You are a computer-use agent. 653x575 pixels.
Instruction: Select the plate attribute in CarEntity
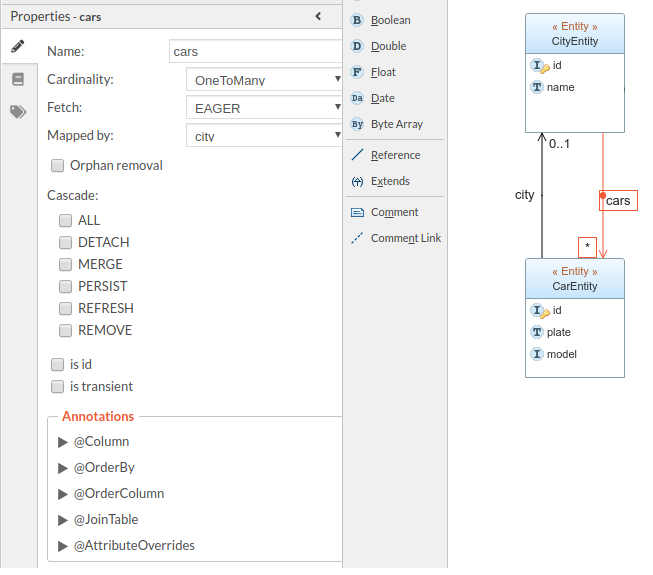click(x=558, y=332)
